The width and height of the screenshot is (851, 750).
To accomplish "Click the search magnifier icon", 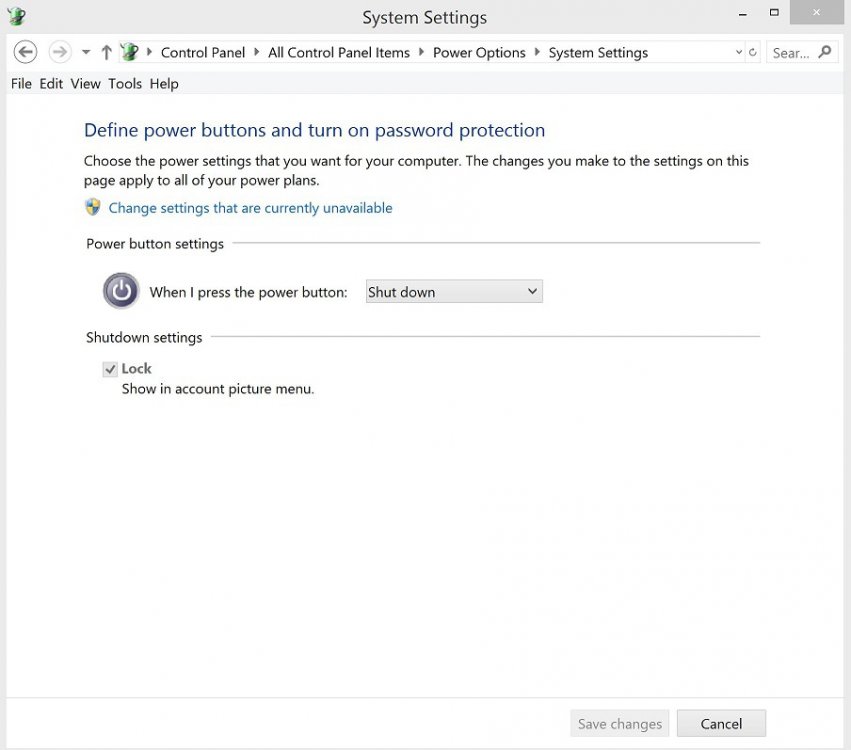I will (x=825, y=52).
